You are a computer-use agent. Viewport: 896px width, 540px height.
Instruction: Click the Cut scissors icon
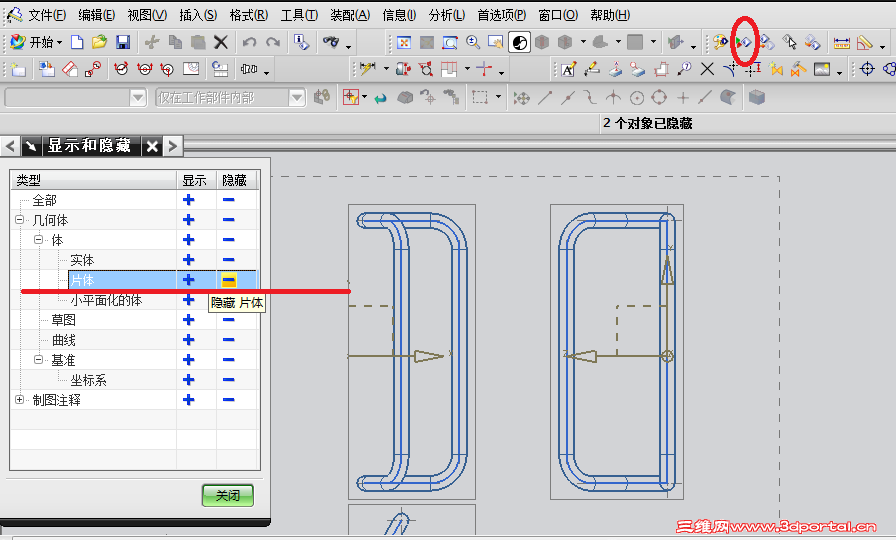click(x=152, y=42)
